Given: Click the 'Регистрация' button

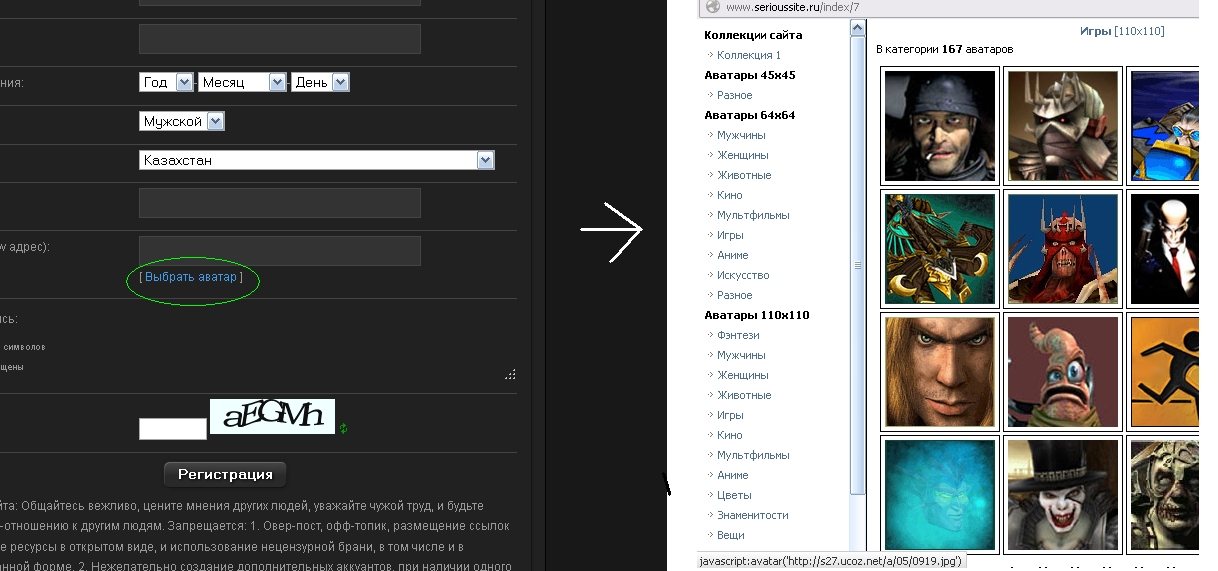Looking at the screenshot, I should [x=225, y=473].
